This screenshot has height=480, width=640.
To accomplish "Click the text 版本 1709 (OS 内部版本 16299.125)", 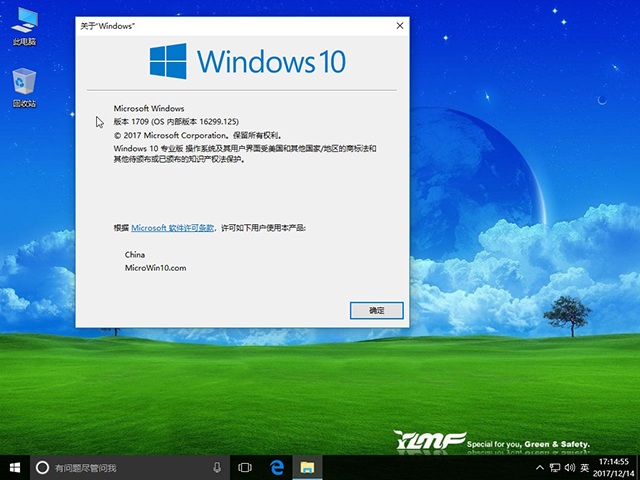I will pyautogui.click(x=176, y=122).
